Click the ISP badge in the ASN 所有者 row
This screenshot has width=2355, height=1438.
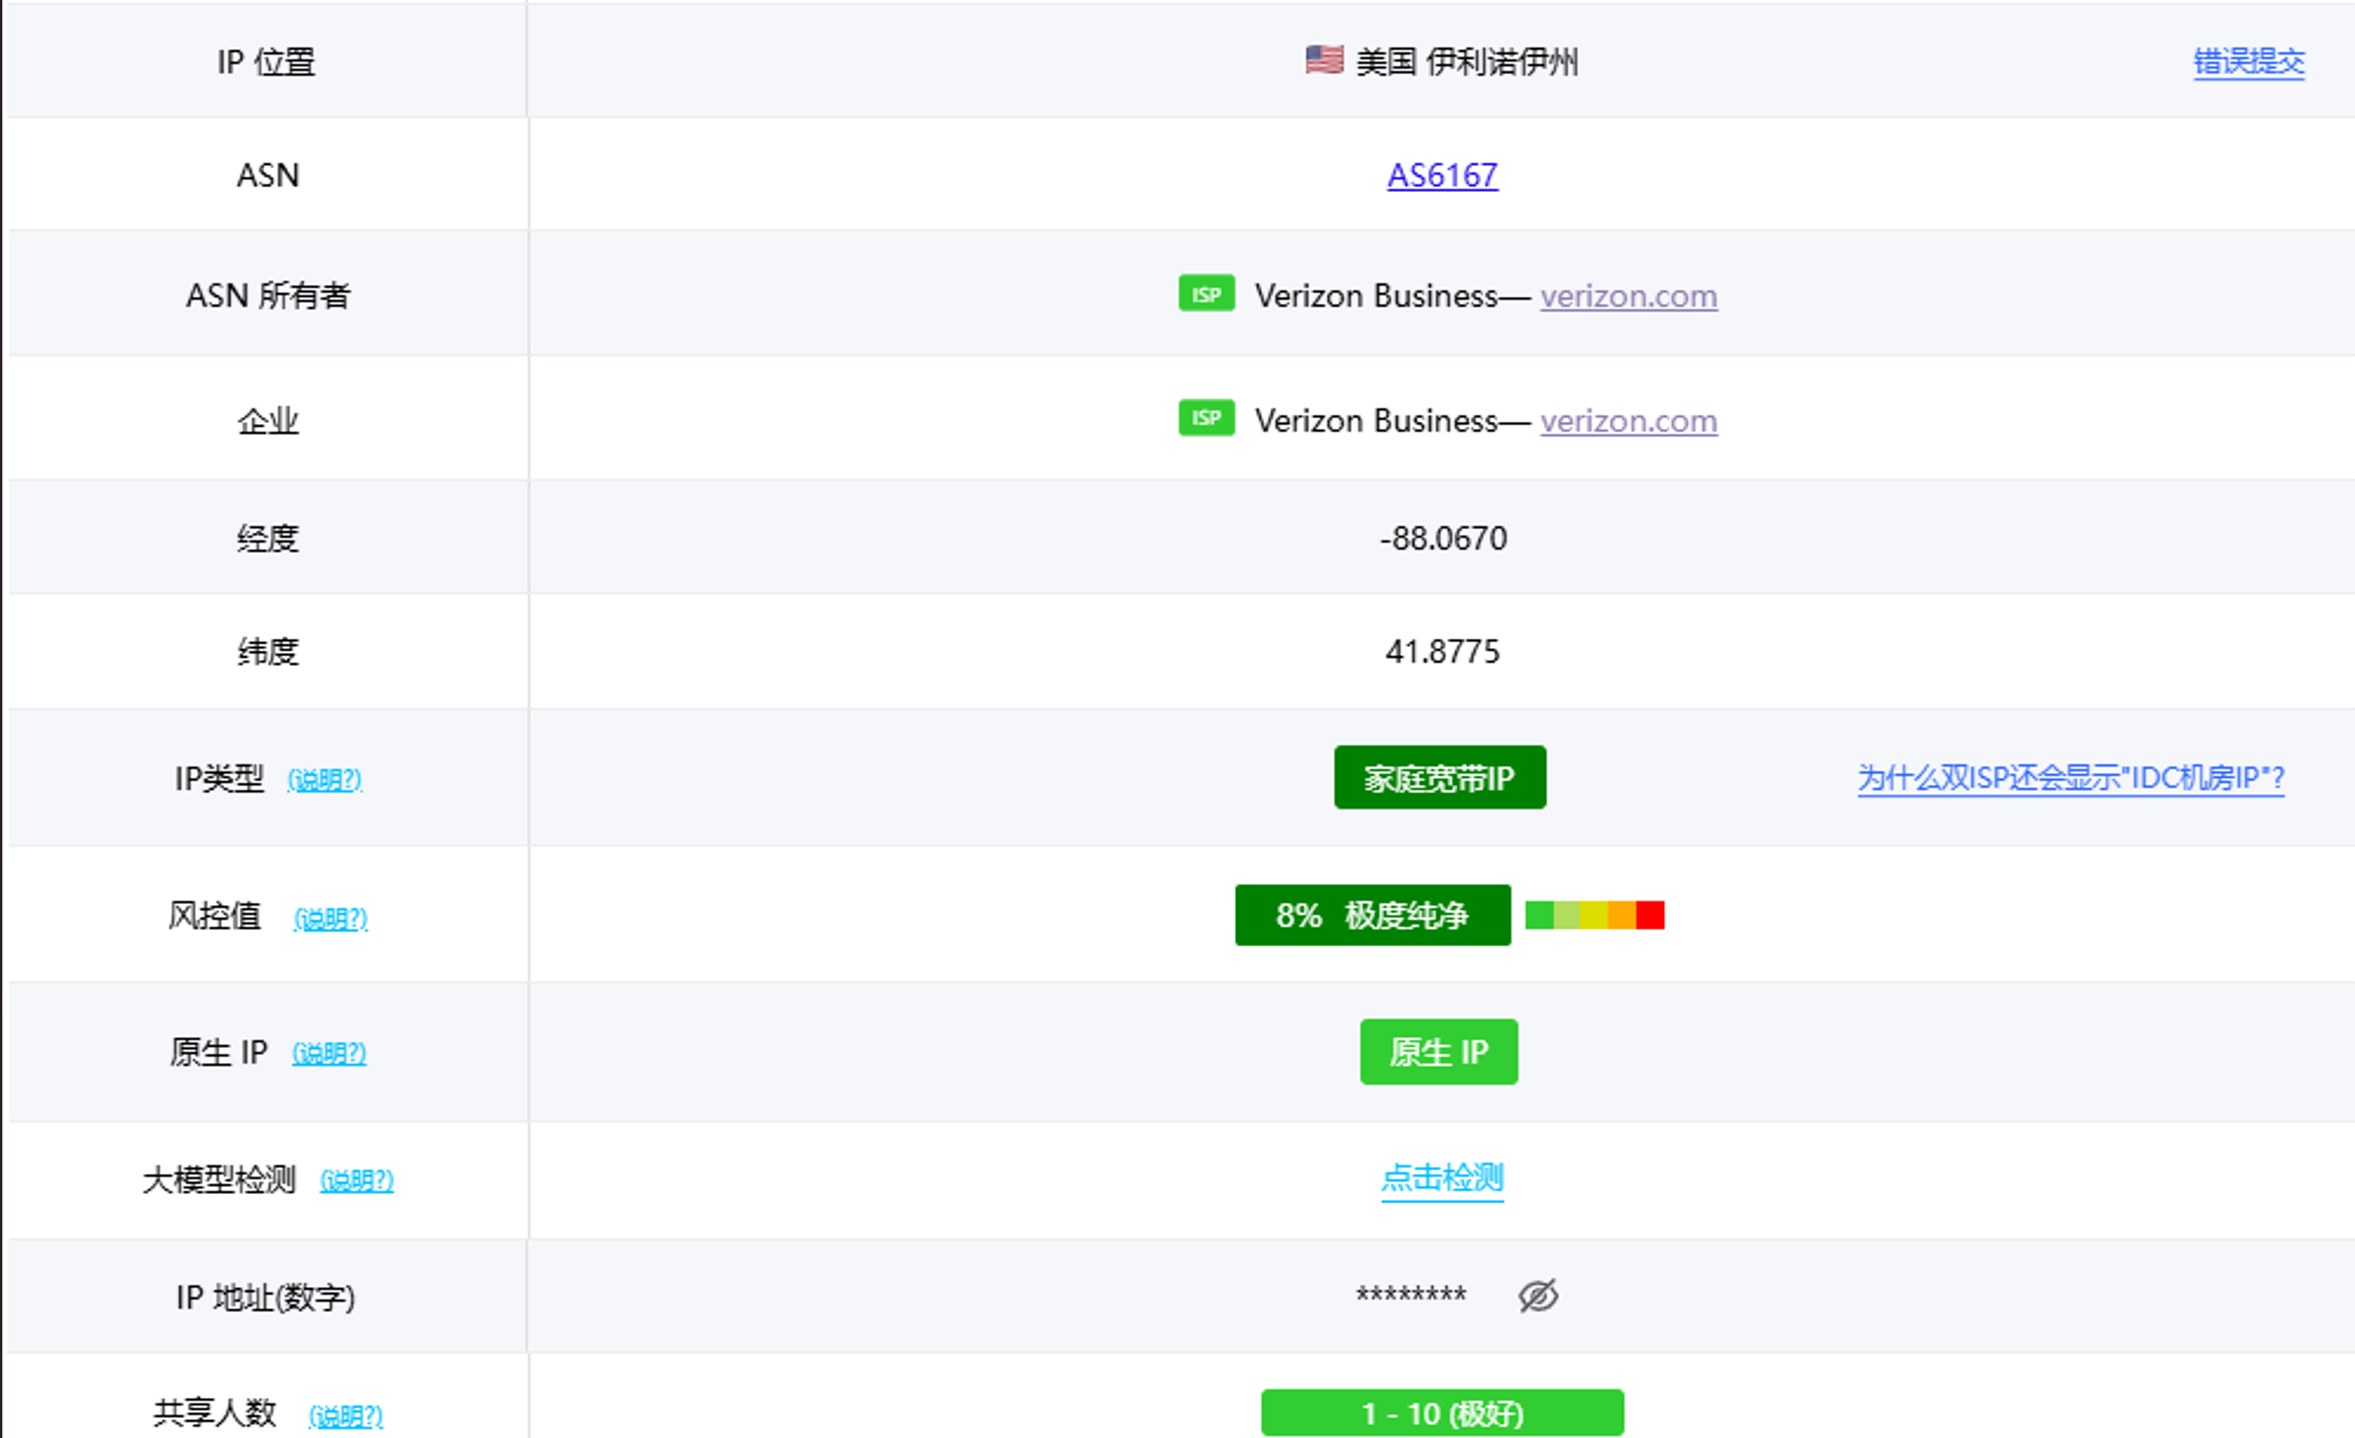pos(1205,294)
